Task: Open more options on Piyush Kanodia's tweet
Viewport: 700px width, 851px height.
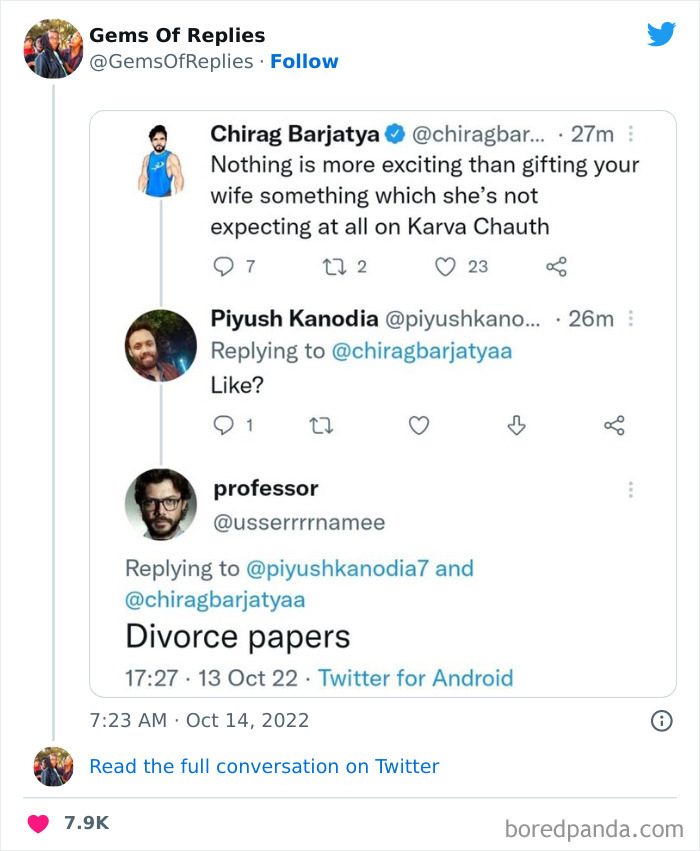Action: pos(630,317)
